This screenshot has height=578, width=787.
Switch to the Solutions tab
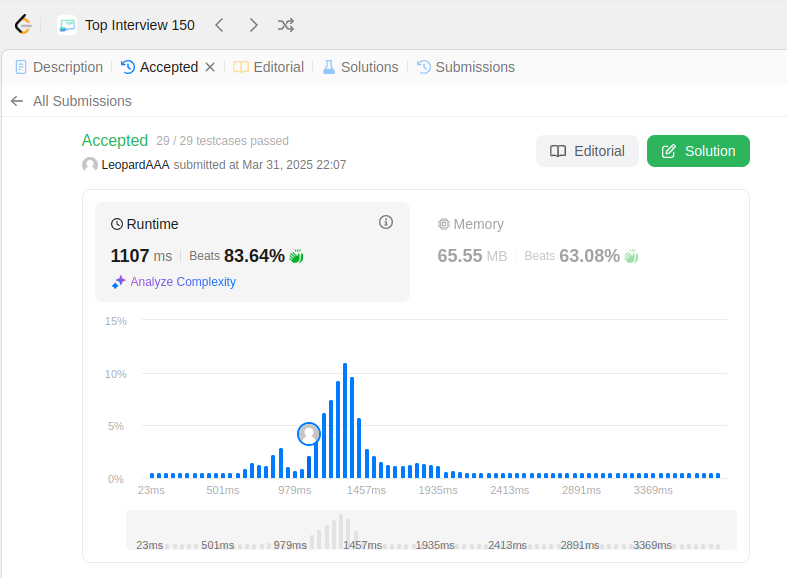click(360, 67)
